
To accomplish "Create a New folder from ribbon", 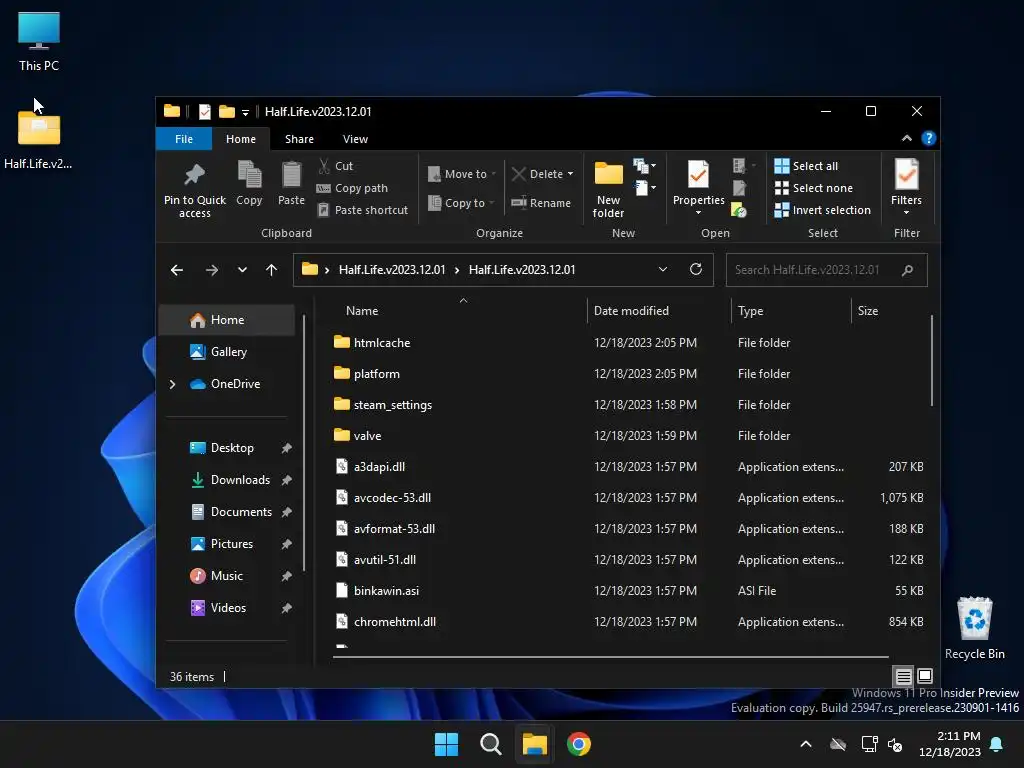I will click(608, 188).
